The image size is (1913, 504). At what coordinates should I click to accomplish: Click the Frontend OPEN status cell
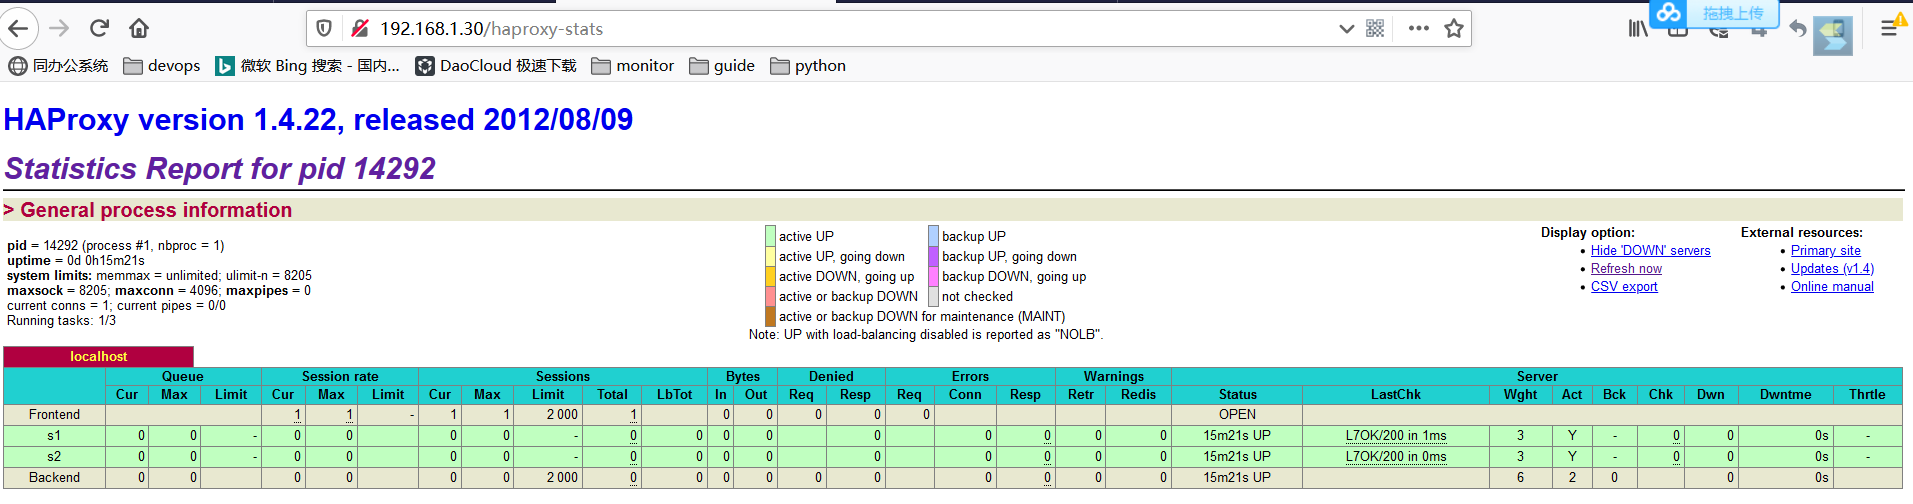point(1237,415)
